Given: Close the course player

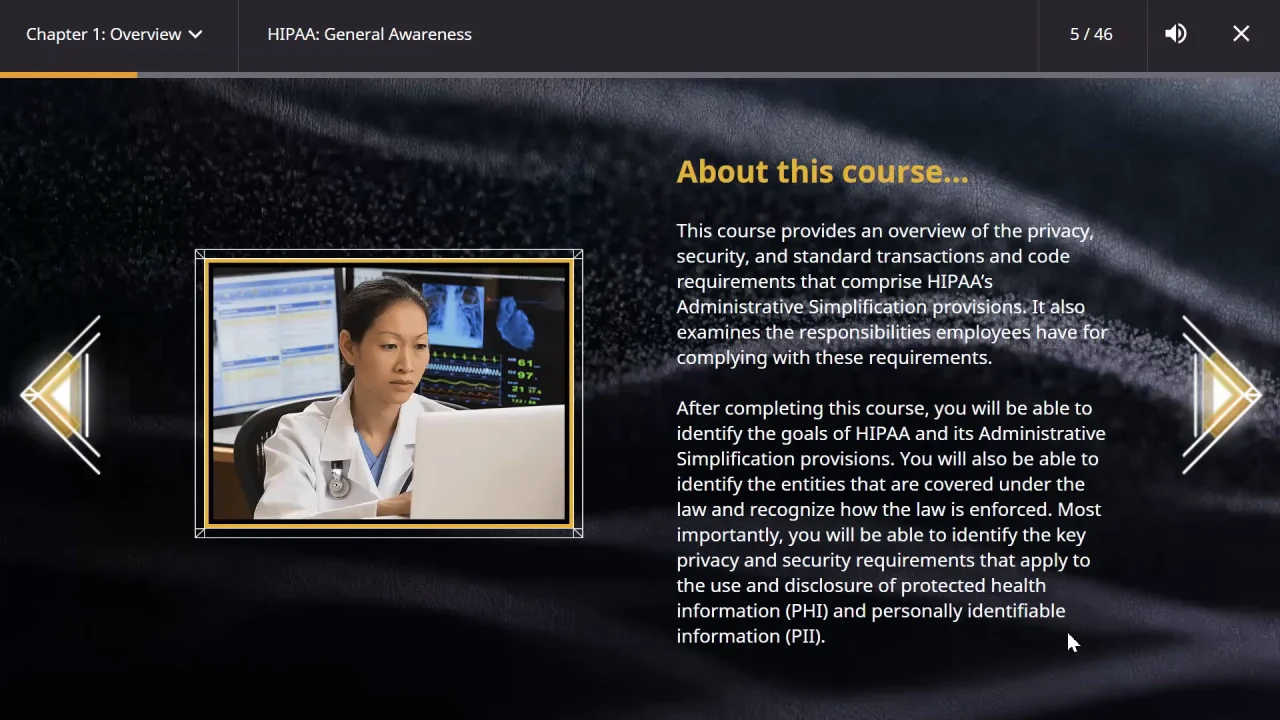Looking at the screenshot, I should 1241,34.
